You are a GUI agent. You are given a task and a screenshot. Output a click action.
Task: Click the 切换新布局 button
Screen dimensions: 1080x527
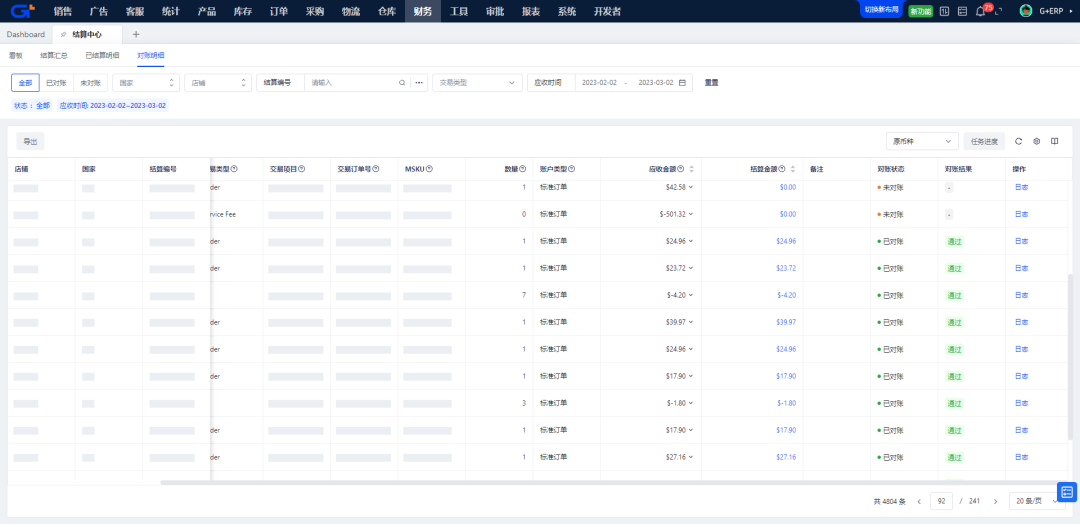tap(881, 10)
